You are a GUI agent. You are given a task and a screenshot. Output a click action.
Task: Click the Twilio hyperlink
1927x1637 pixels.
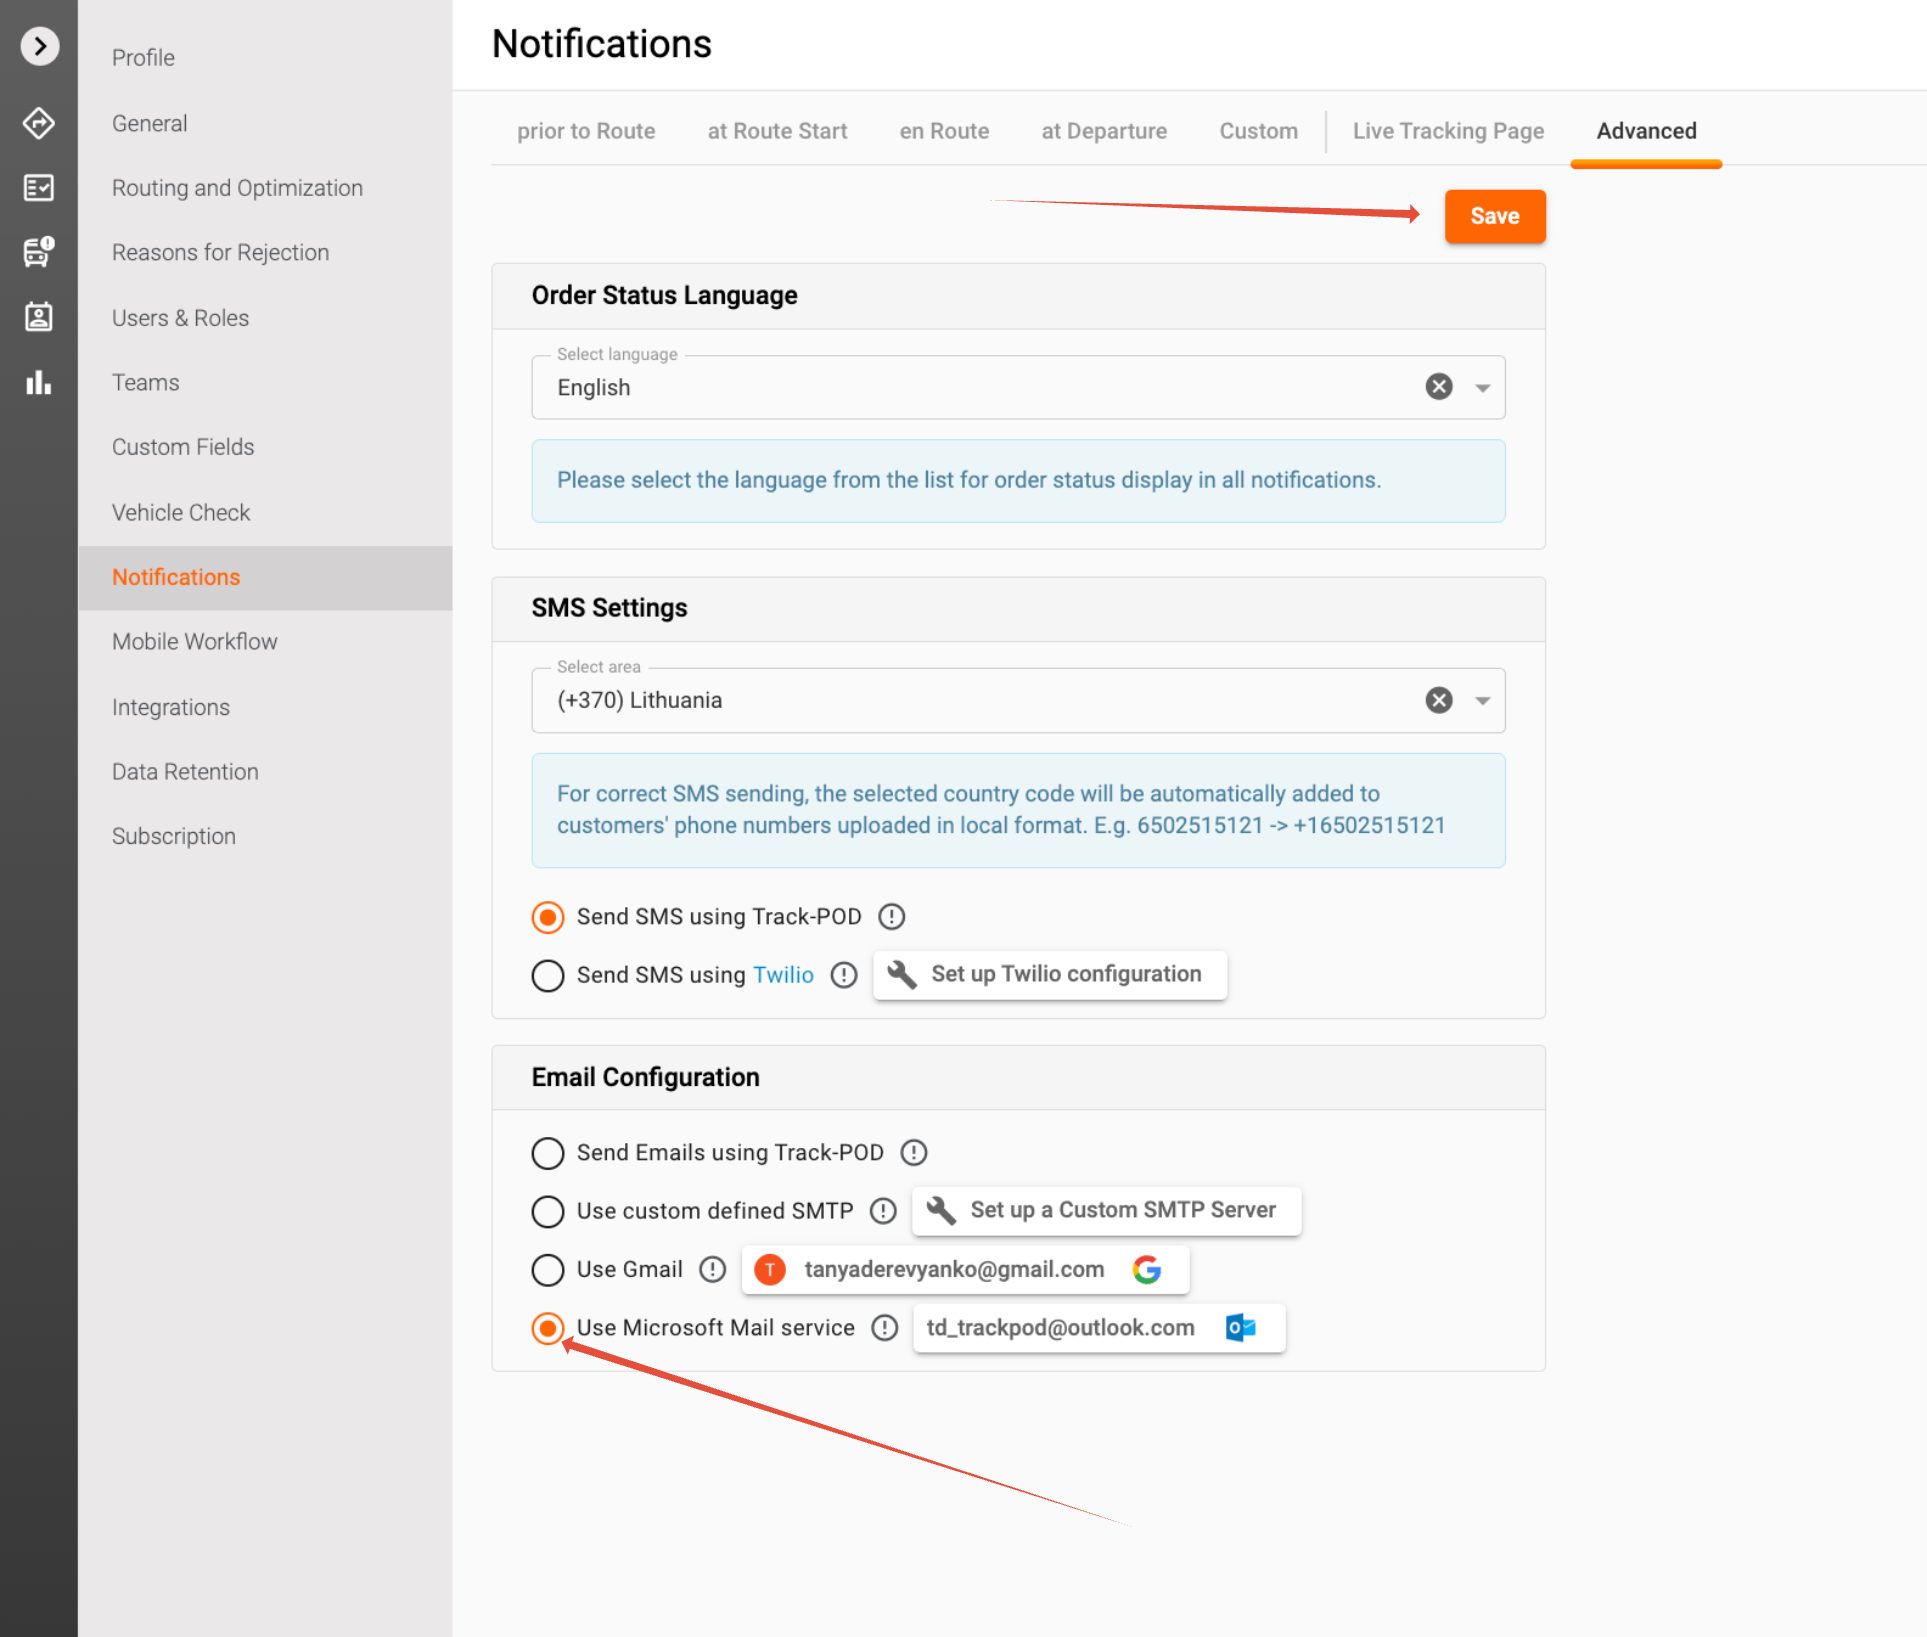[783, 975]
